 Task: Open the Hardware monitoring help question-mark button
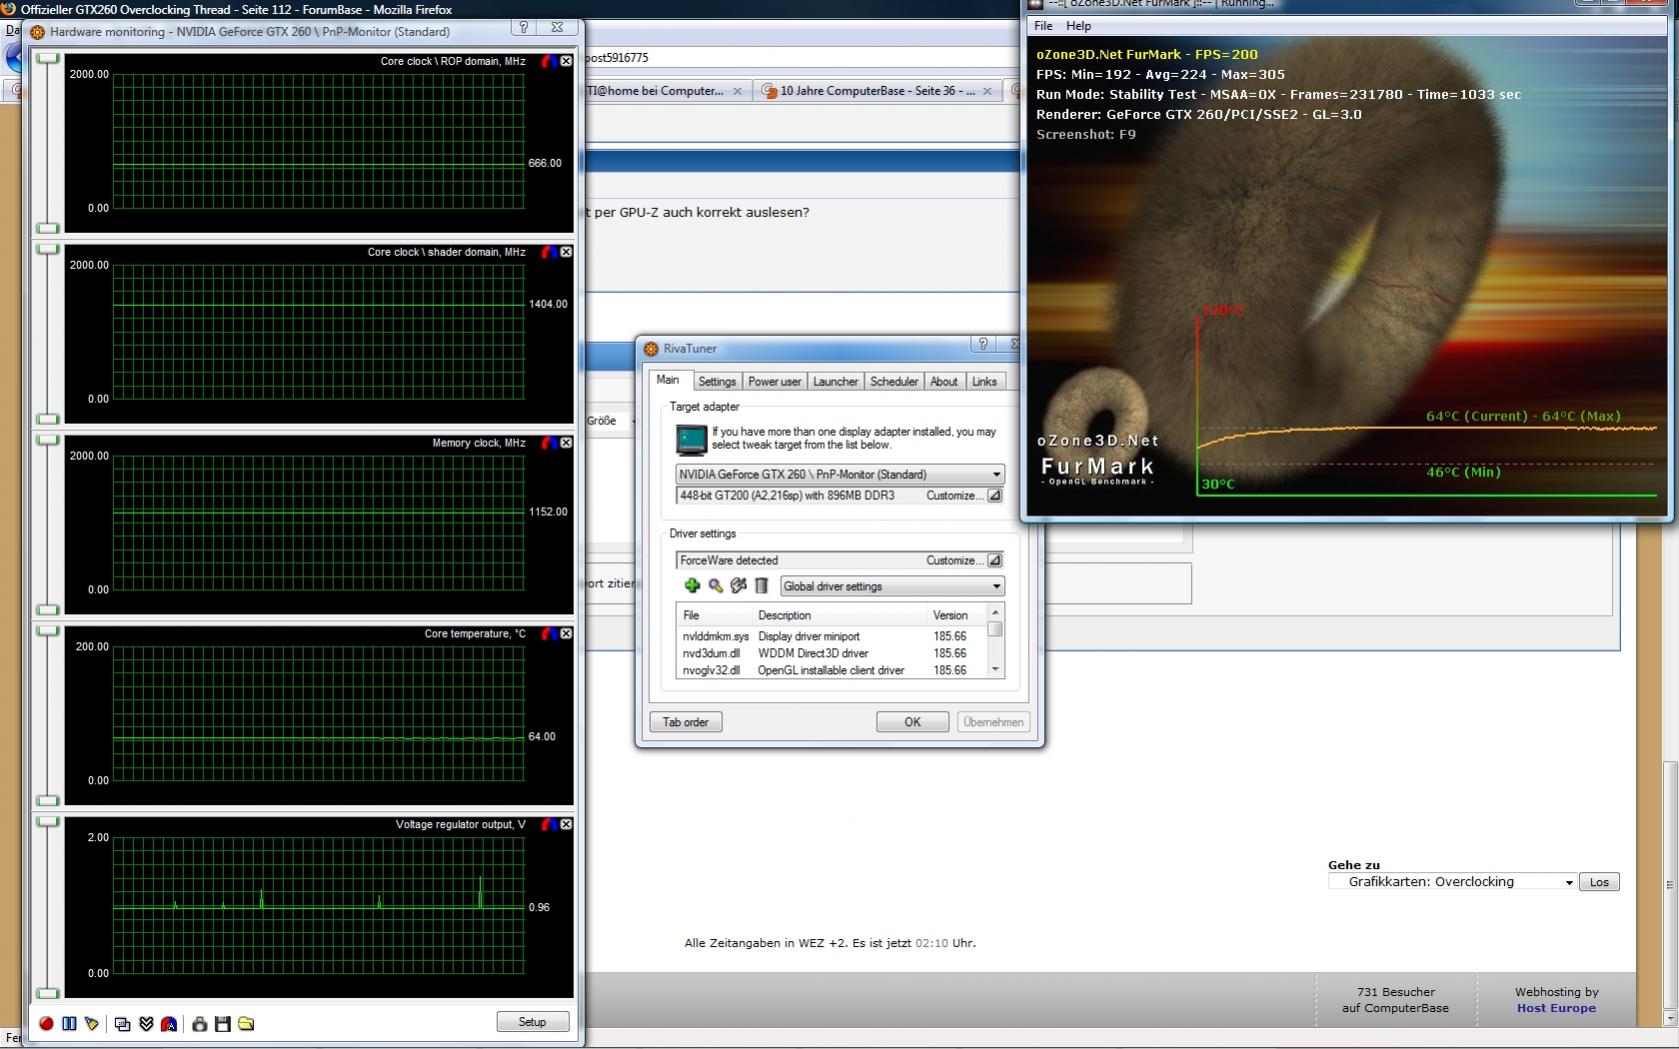(x=524, y=28)
